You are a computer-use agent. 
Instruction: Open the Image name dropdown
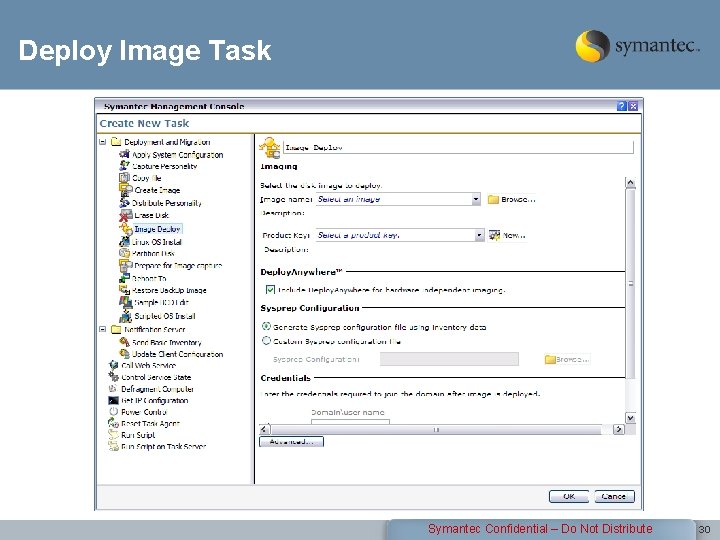pos(476,199)
